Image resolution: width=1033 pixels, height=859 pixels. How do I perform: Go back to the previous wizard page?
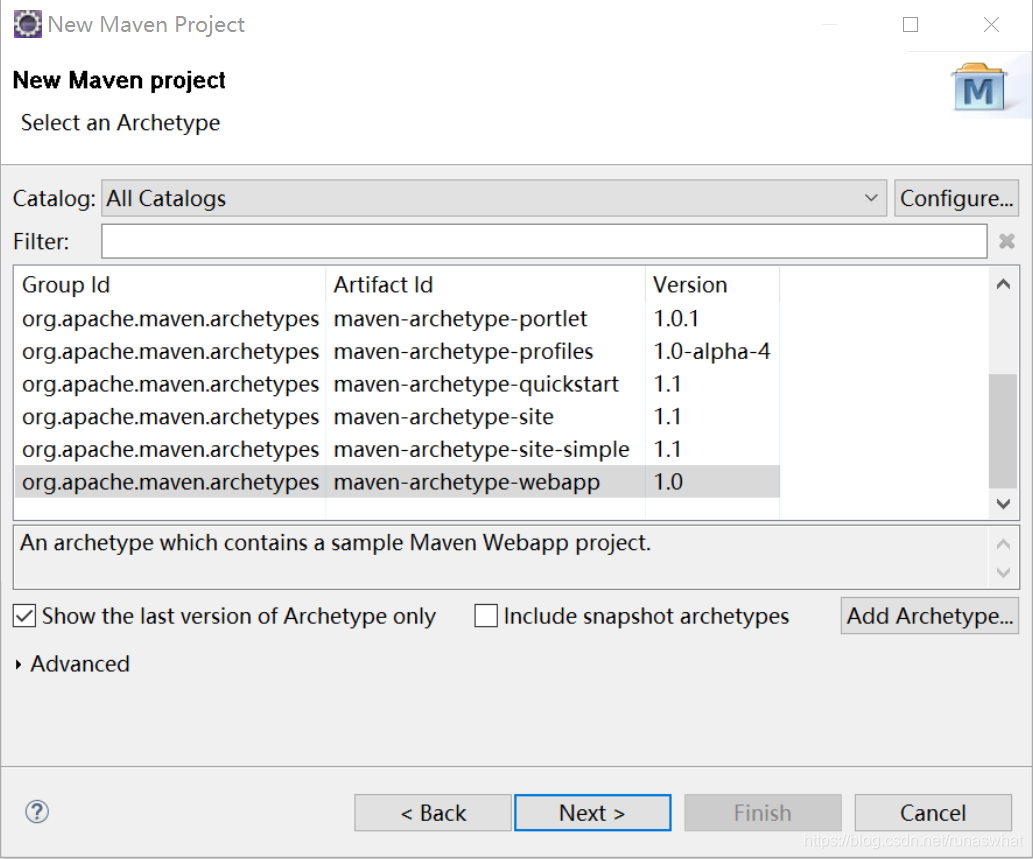pos(432,812)
